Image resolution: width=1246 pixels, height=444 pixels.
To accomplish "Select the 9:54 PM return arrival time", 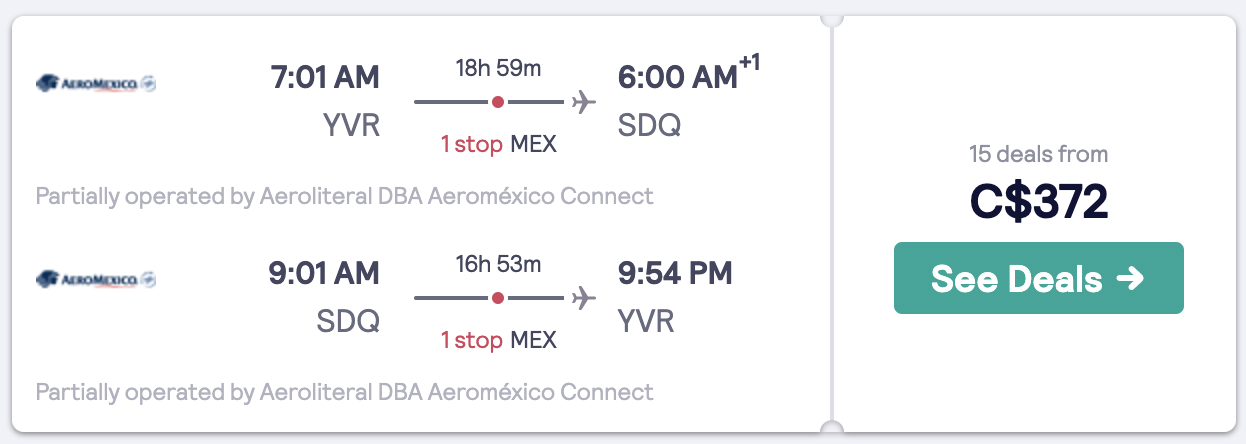I will point(676,273).
